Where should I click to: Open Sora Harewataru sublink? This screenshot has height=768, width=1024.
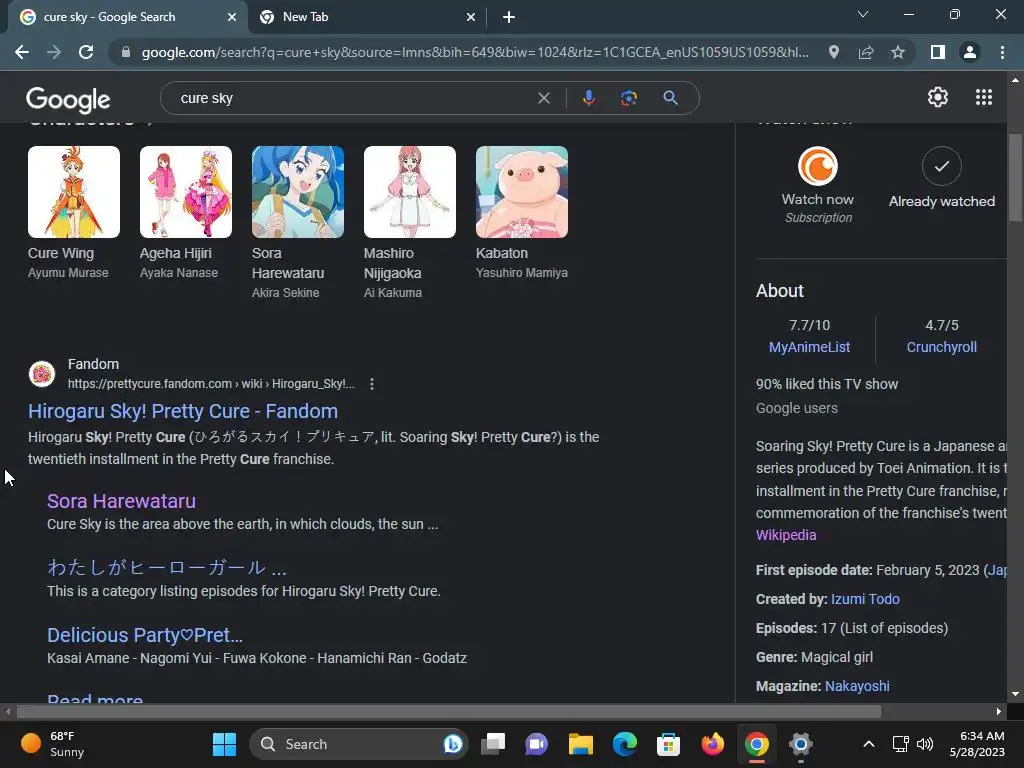(x=121, y=501)
